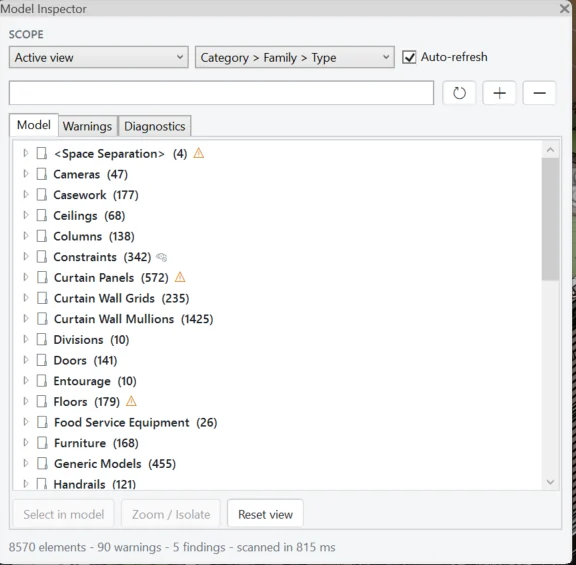Expand the Casework node
This screenshot has width=576, height=565.
(x=25, y=194)
